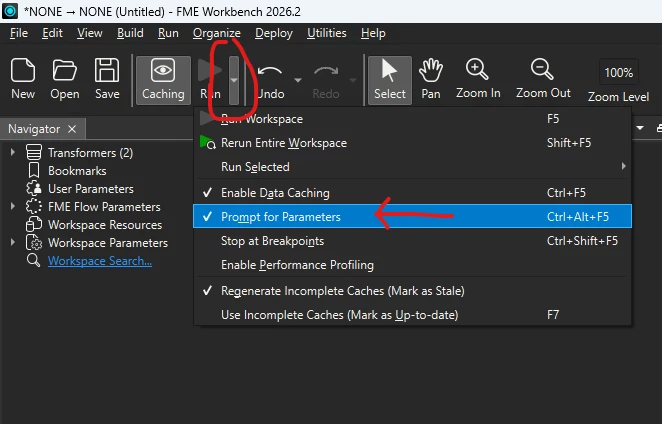The width and height of the screenshot is (662, 424).
Task: Expand the FME Flow Parameters node
Action: point(13,206)
